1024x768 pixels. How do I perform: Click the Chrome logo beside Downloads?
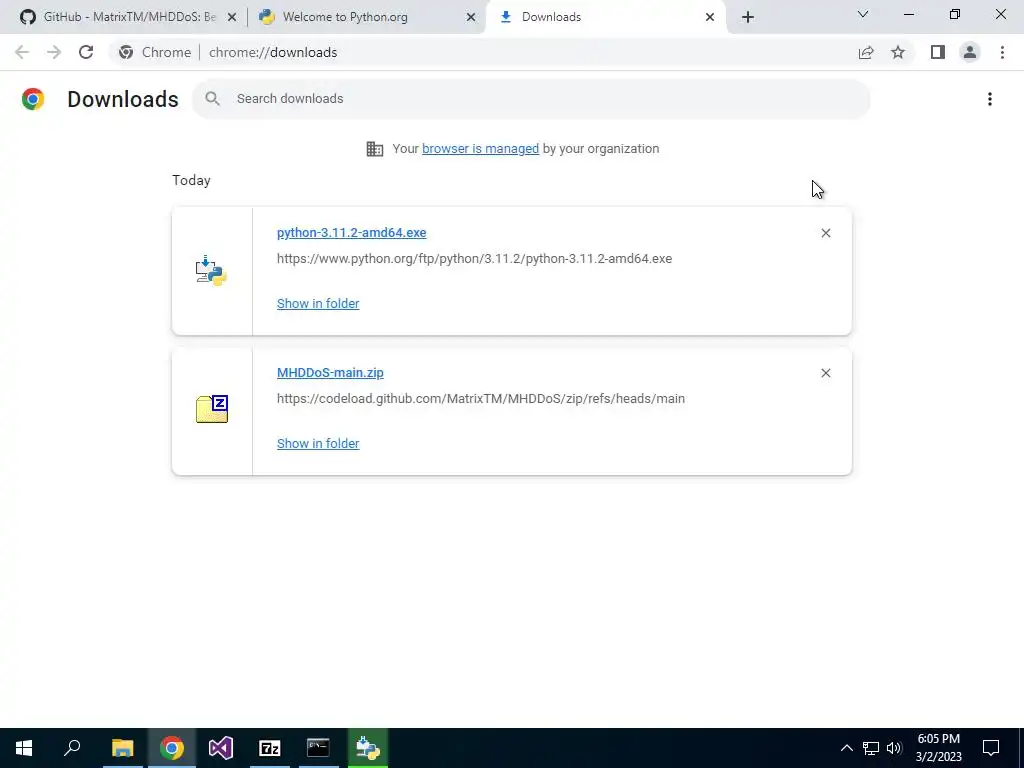[33, 99]
